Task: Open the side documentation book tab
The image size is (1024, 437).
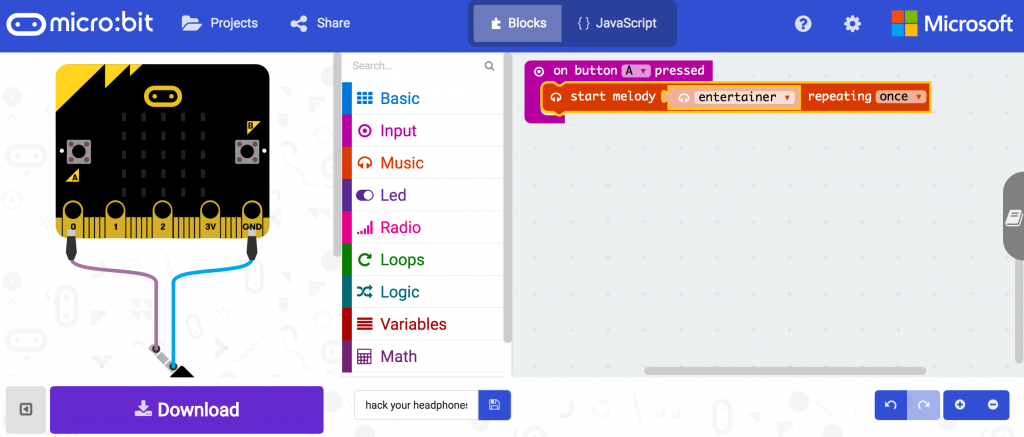Action: [x=1012, y=217]
